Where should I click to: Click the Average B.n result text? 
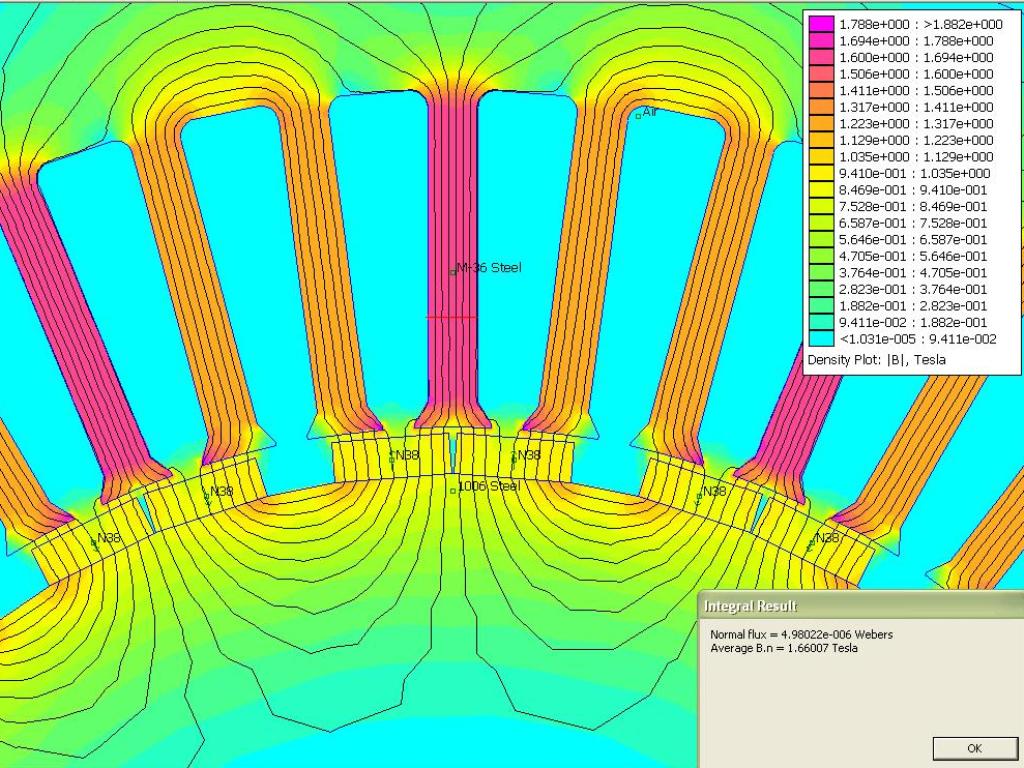coord(783,648)
